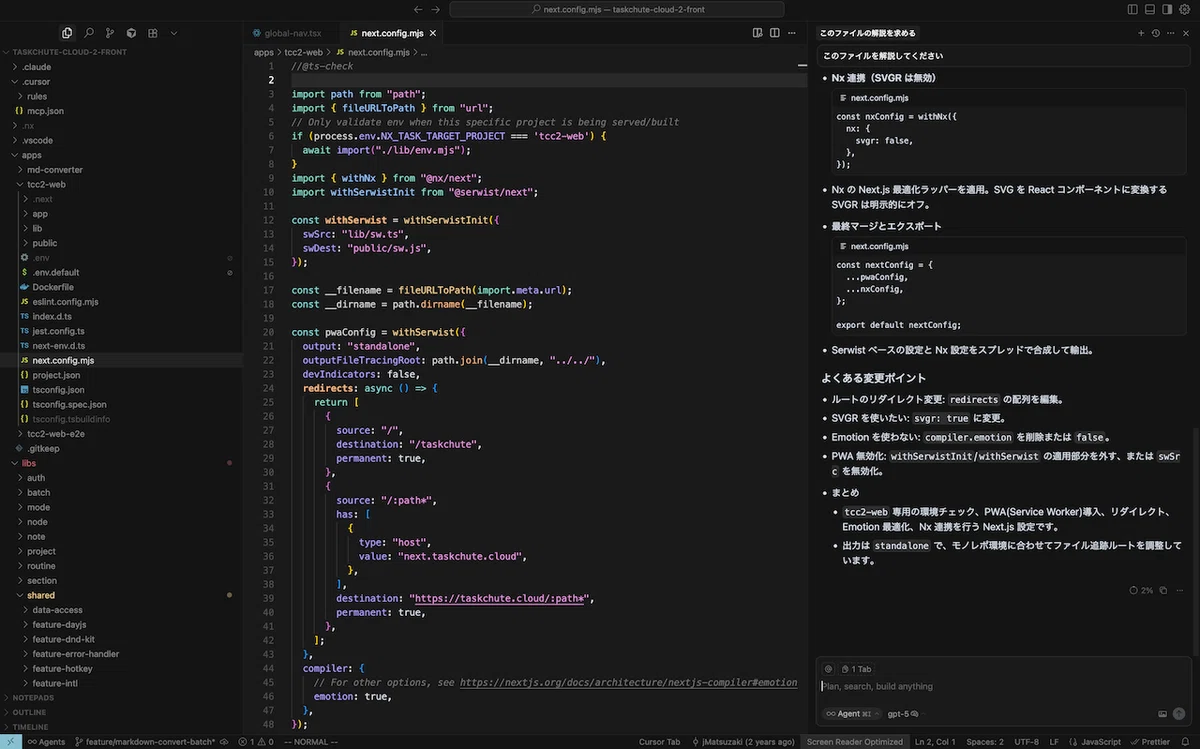Expand the TIMELINE section

(121, 727)
